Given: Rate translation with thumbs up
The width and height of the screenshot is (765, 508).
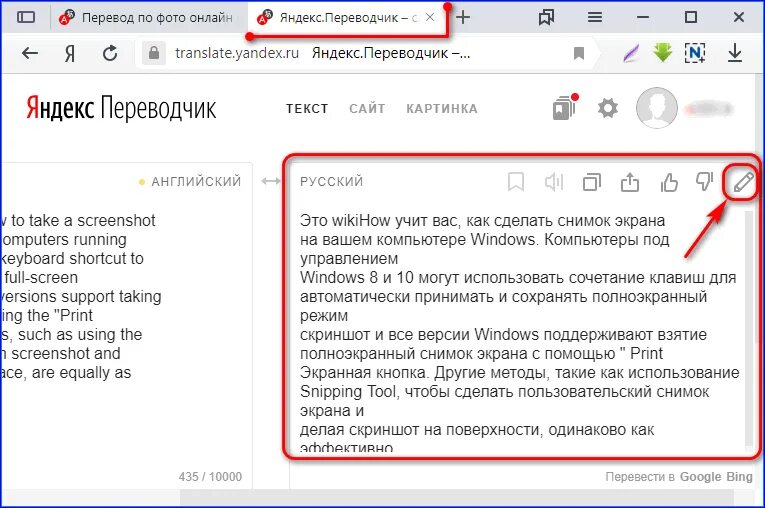Looking at the screenshot, I should (x=669, y=182).
